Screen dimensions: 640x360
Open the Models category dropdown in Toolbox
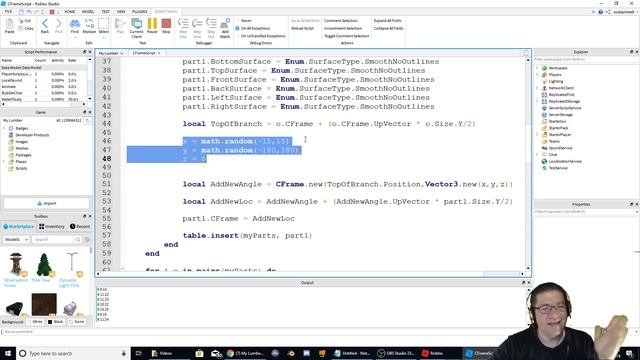pyautogui.click(x=16, y=240)
